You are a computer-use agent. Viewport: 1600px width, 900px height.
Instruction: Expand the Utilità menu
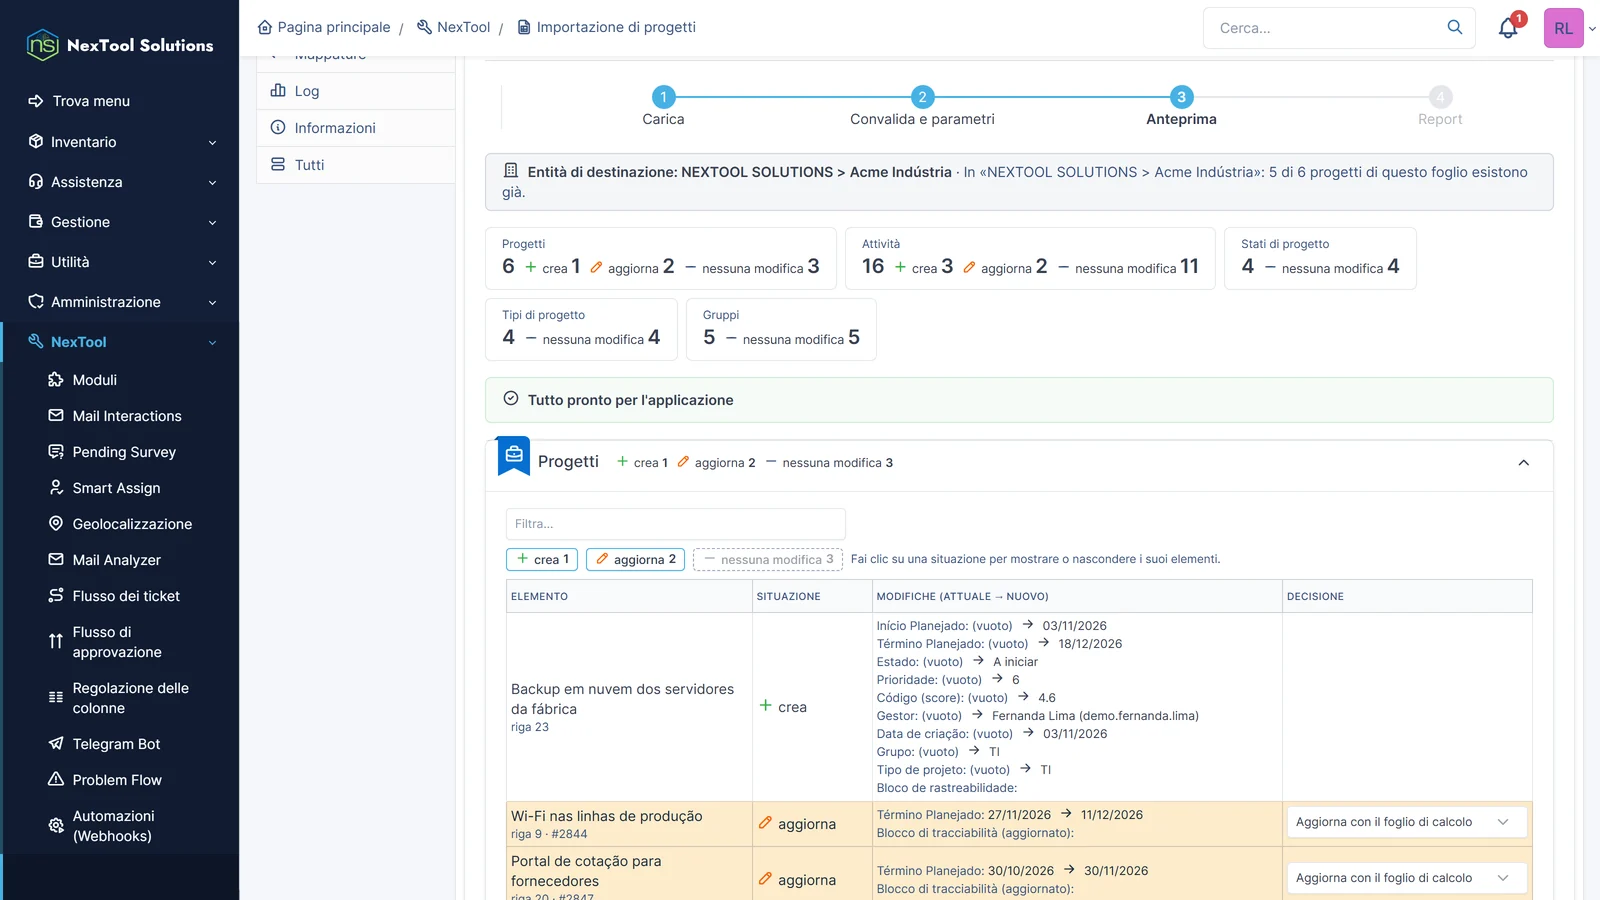tap(120, 262)
